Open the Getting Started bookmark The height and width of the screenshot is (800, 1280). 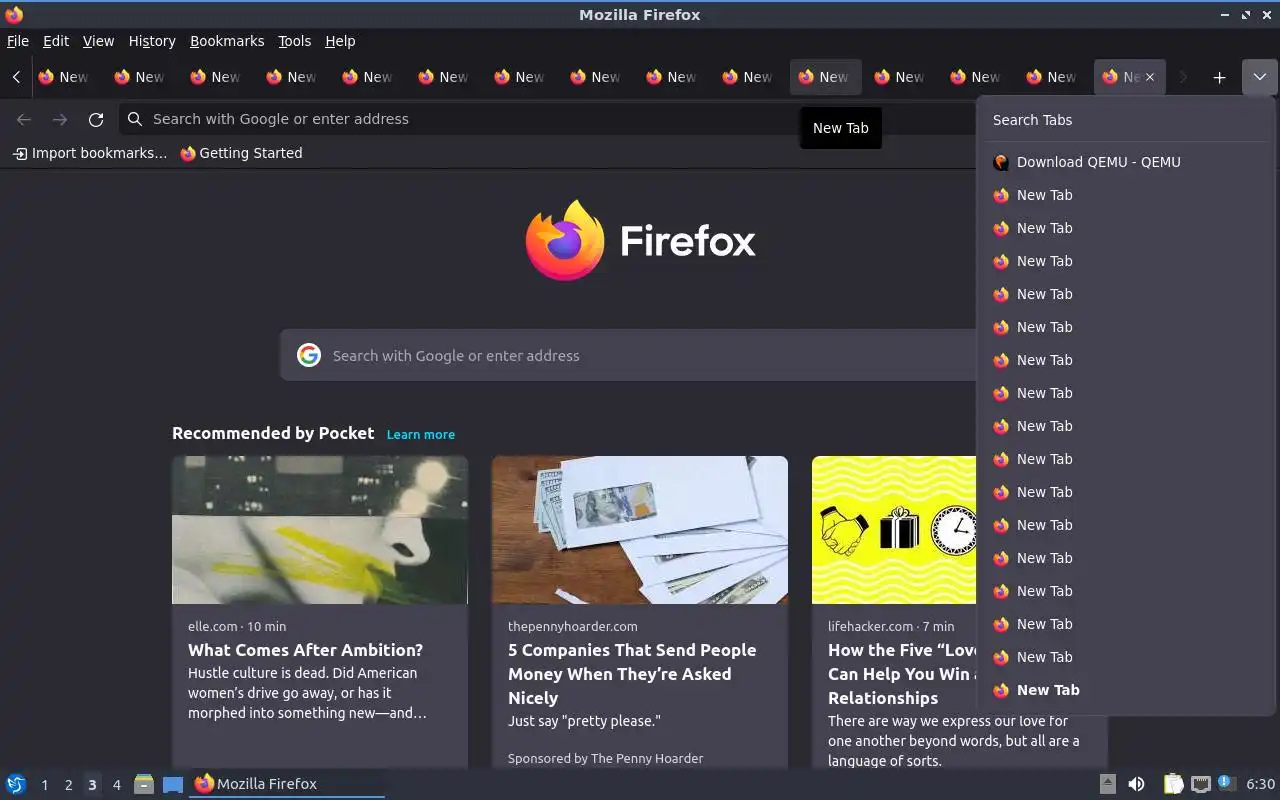(241, 153)
